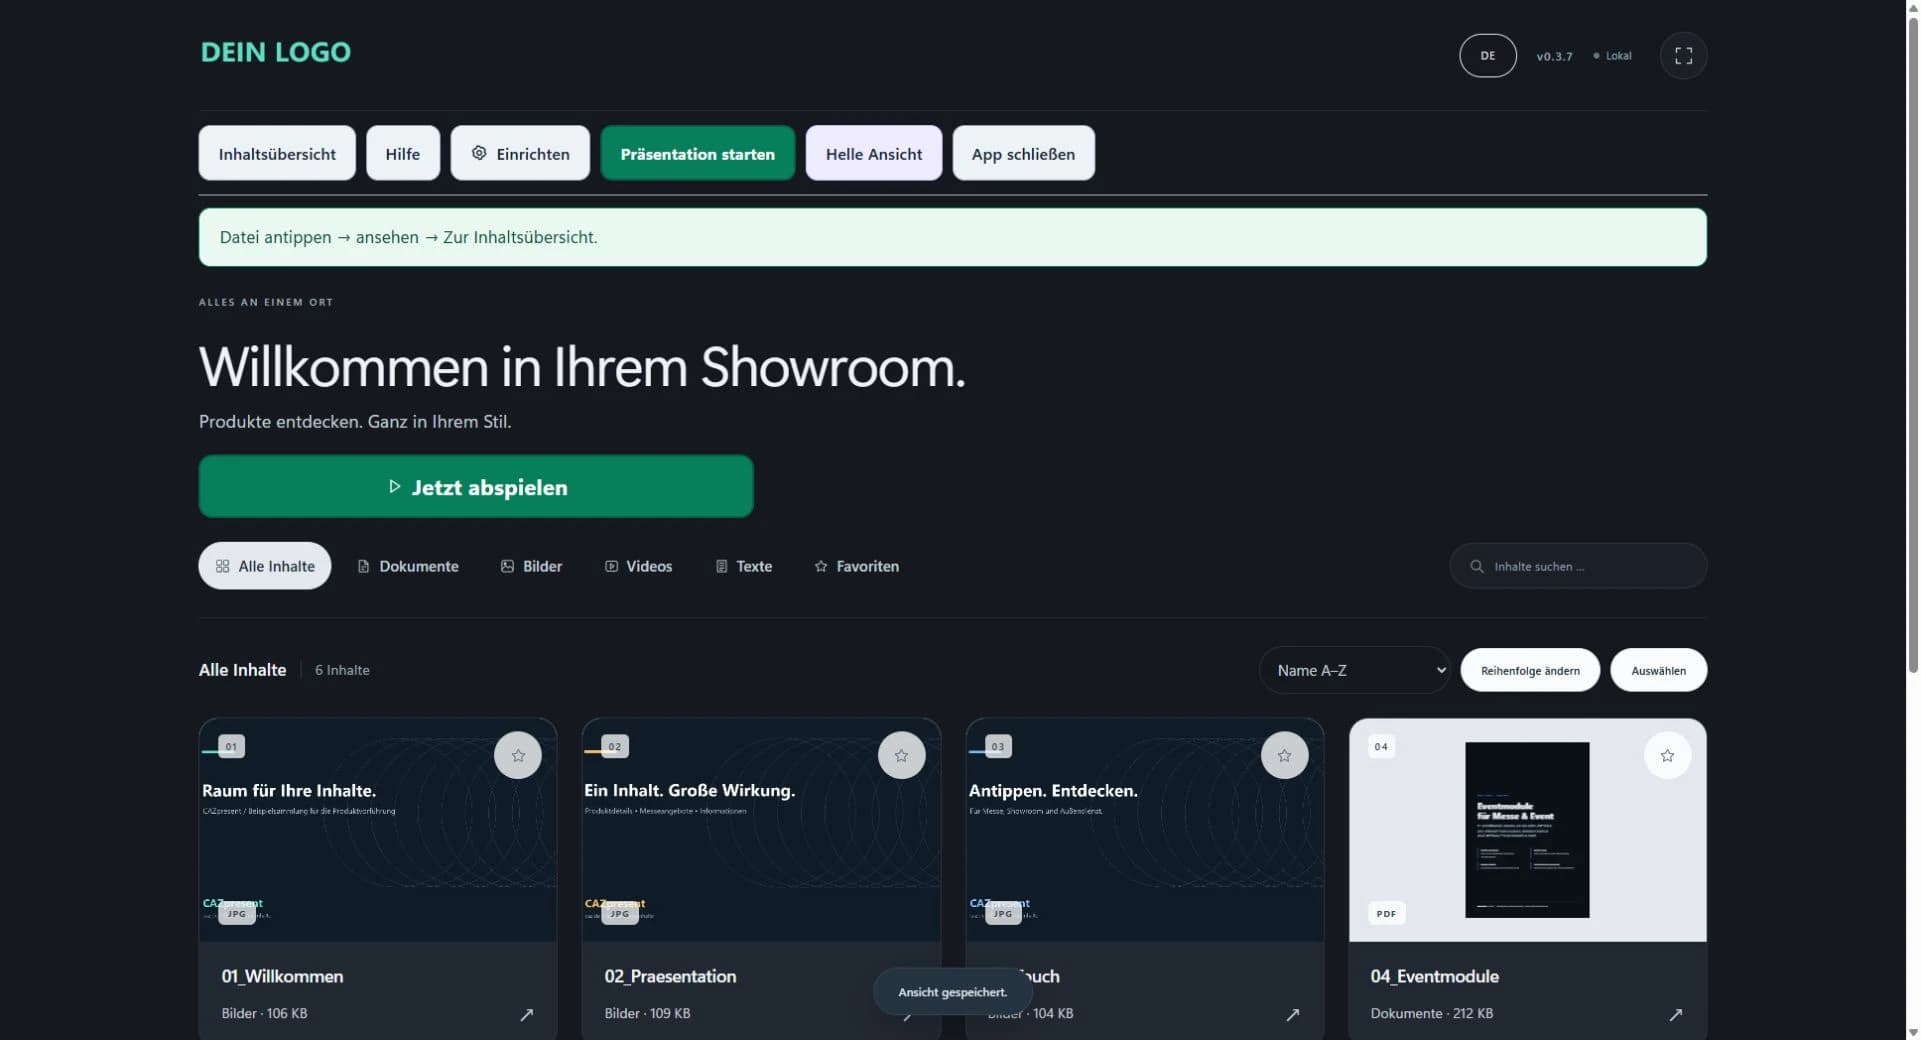
Task: Show the Favoriten filter tab
Action: [x=856, y=566]
